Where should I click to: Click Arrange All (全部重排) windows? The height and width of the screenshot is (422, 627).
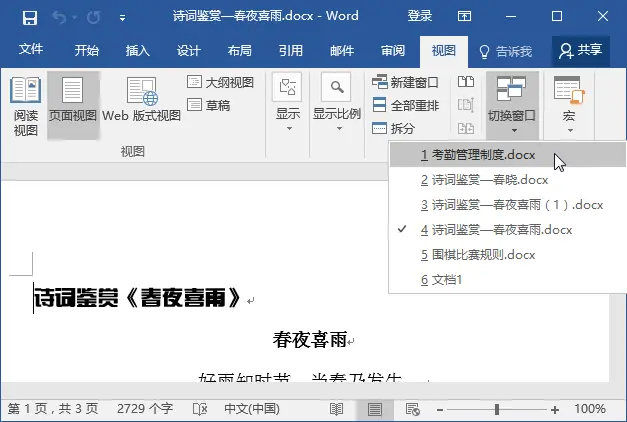(380, 104)
